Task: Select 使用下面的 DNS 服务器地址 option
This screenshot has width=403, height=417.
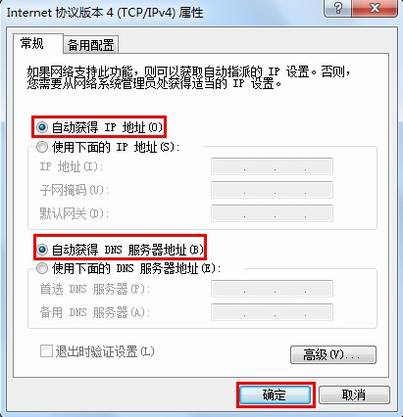Action: [x=42, y=268]
